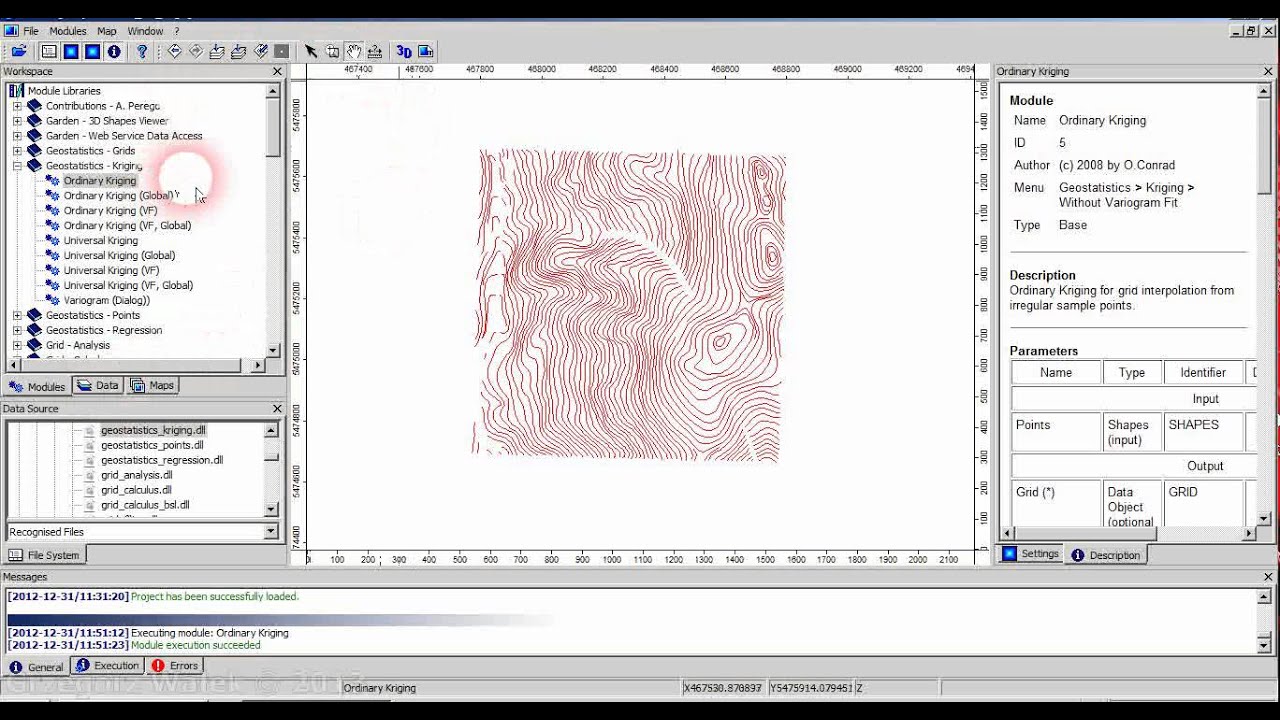This screenshot has width=1280, height=720.
Task: Expand the Contributions - A. Perego library
Action: [17, 106]
